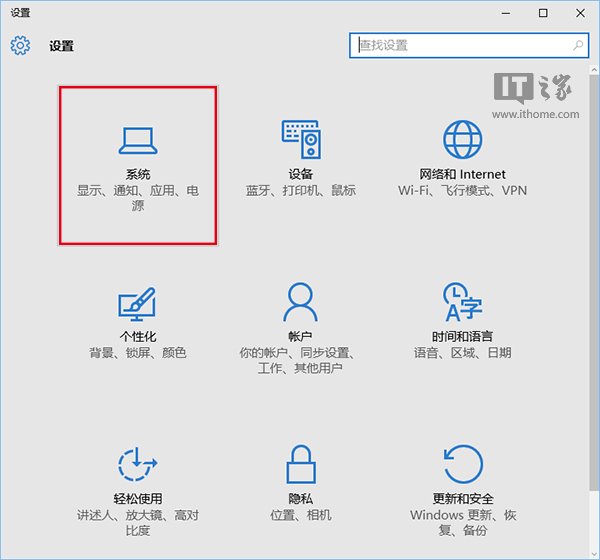Click the 系统 label text
Image resolution: width=600 pixels, height=560 pixels.
click(138, 174)
